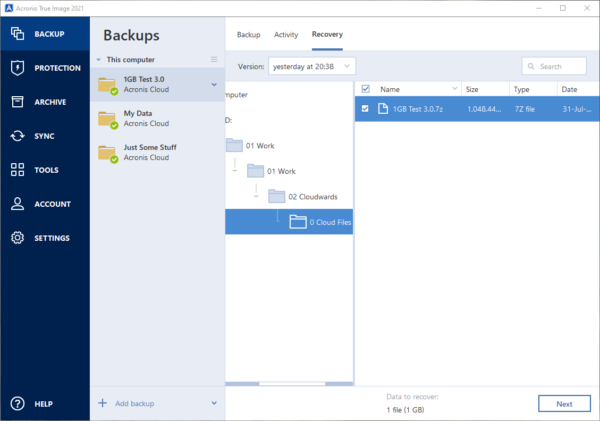Click the Add backup link
The width and height of the screenshot is (600, 421).
tap(135, 403)
